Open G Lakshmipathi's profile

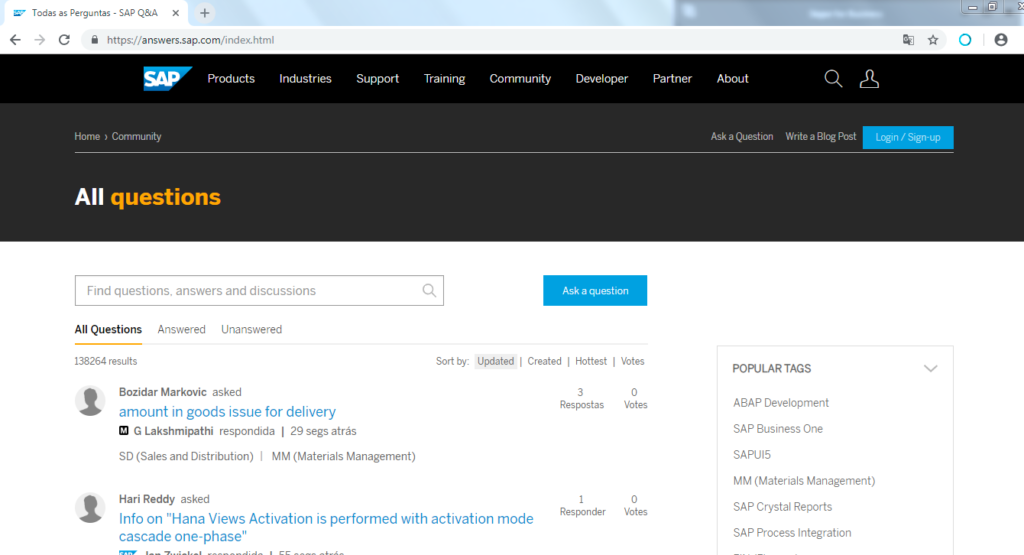tap(173, 431)
